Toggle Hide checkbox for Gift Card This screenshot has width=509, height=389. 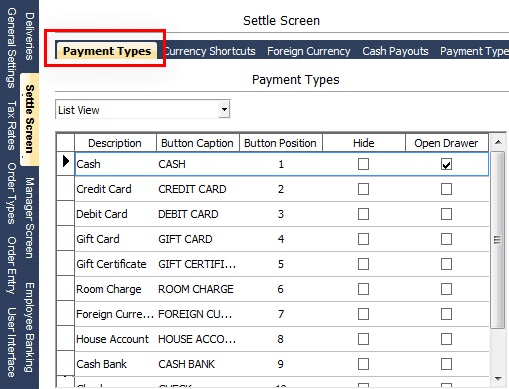pyautogui.click(x=363, y=239)
